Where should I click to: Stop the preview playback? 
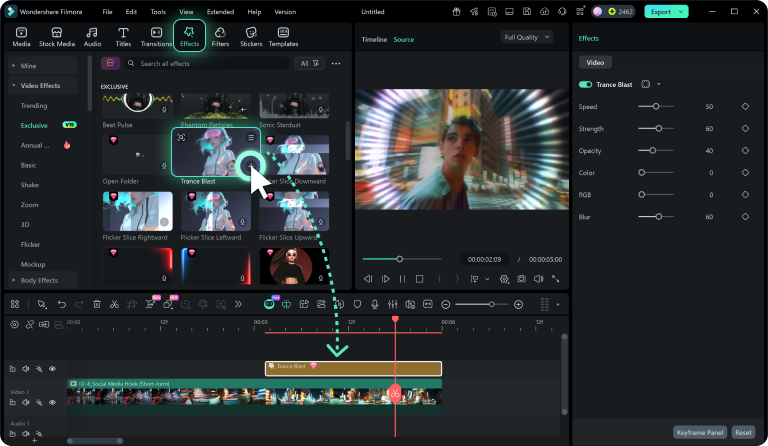[x=419, y=279]
